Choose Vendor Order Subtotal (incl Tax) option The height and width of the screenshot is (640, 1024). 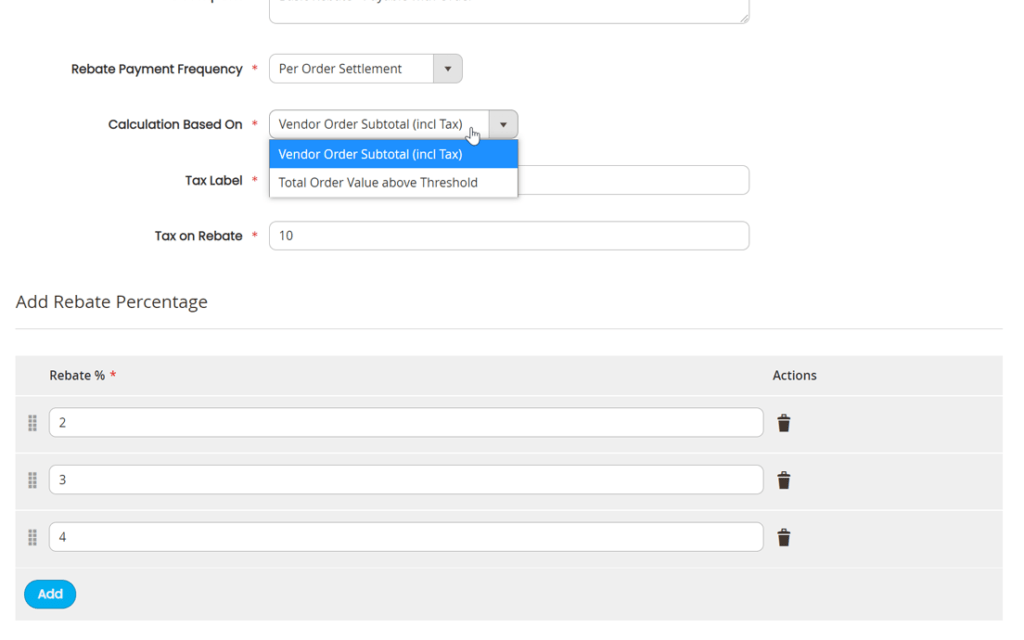pyautogui.click(x=393, y=154)
